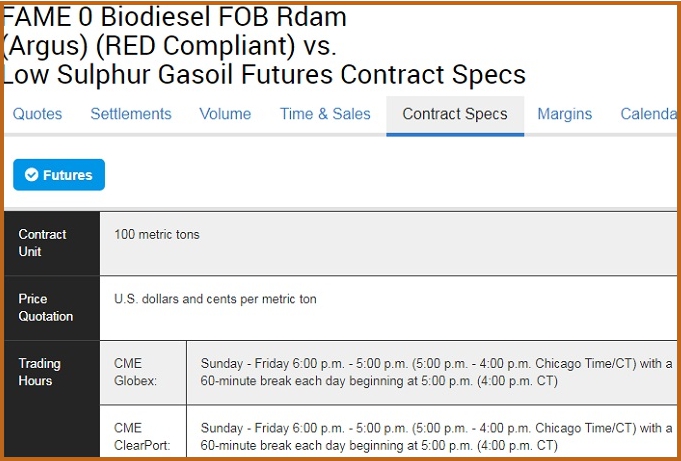View the Margins tab
This screenshot has width=681, height=461.
click(x=565, y=114)
